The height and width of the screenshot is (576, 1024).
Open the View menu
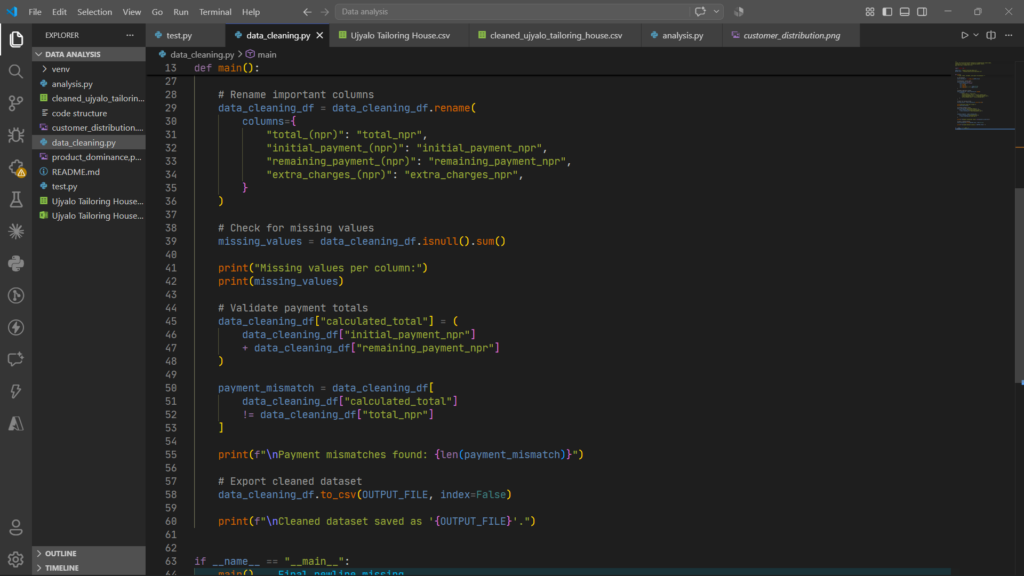131,12
